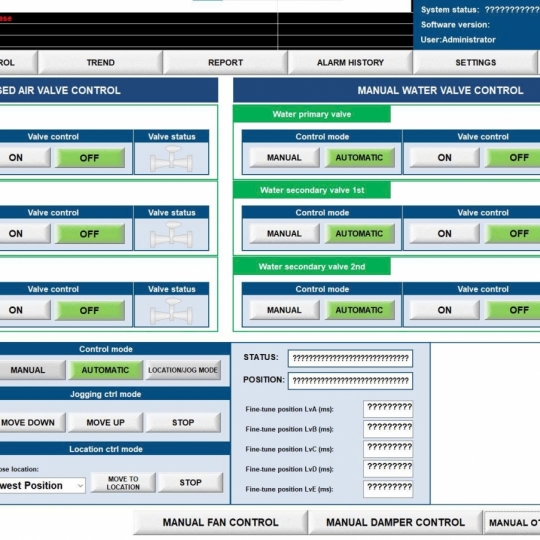Open the TREND tab
This screenshot has height=540, width=540.
coord(100,62)
